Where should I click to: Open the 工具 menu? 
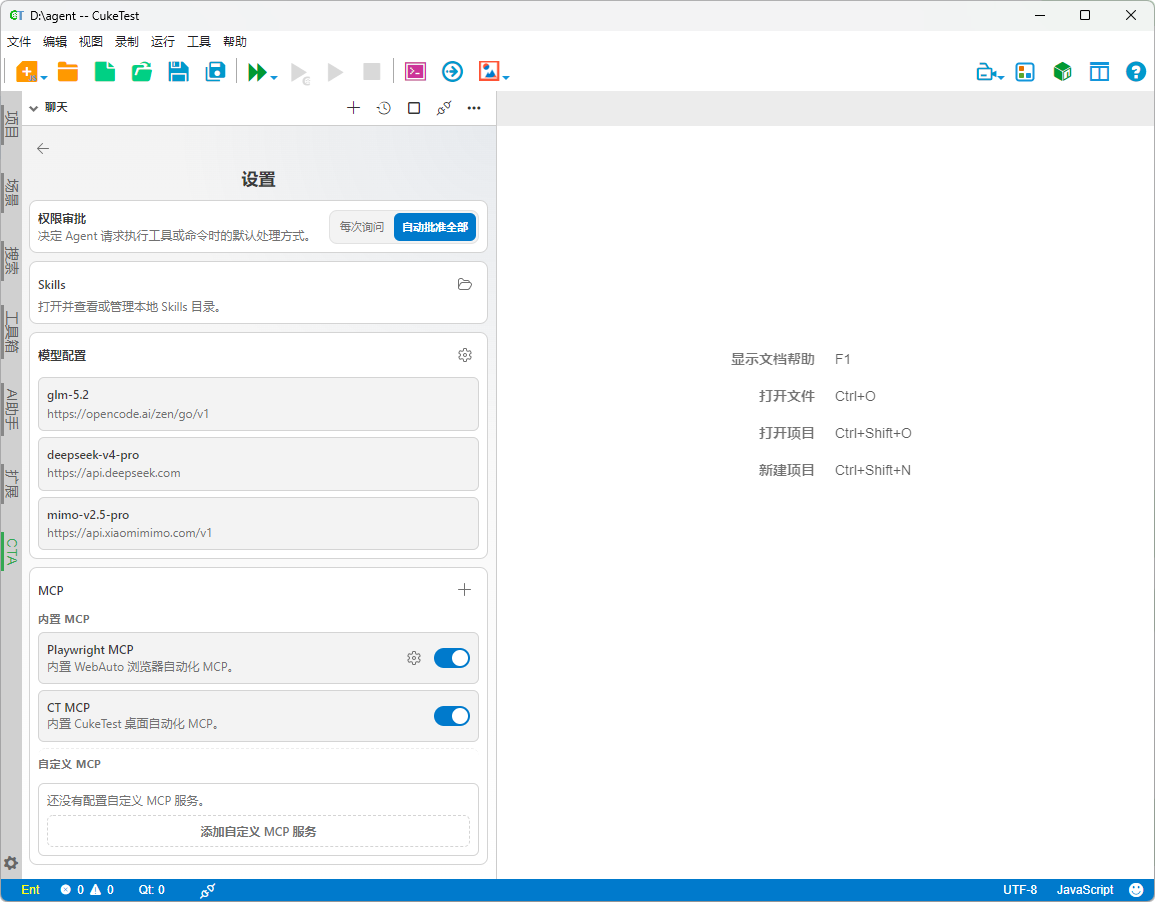point(199,42)
